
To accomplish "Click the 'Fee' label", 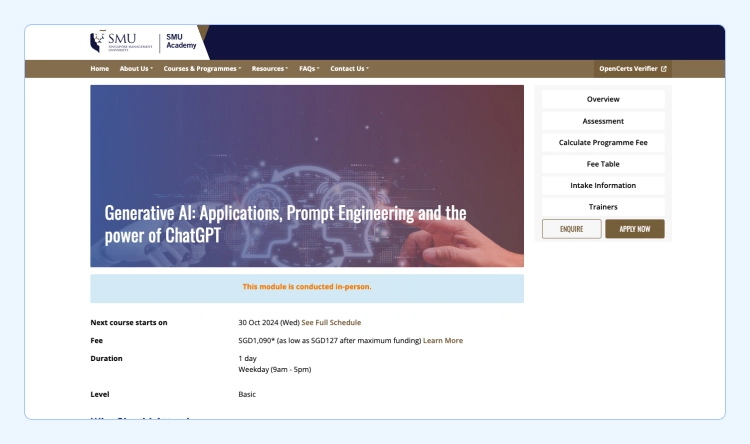I will coord(97,341).
